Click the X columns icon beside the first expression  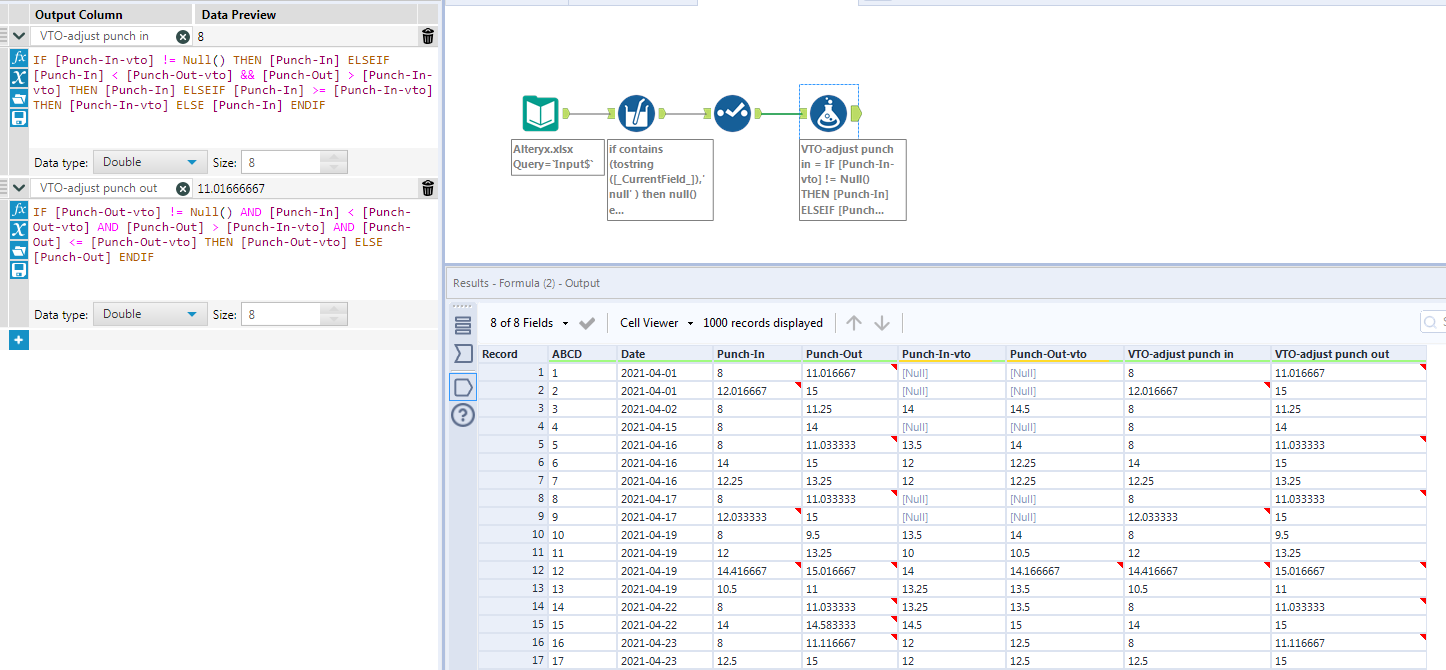18,78
